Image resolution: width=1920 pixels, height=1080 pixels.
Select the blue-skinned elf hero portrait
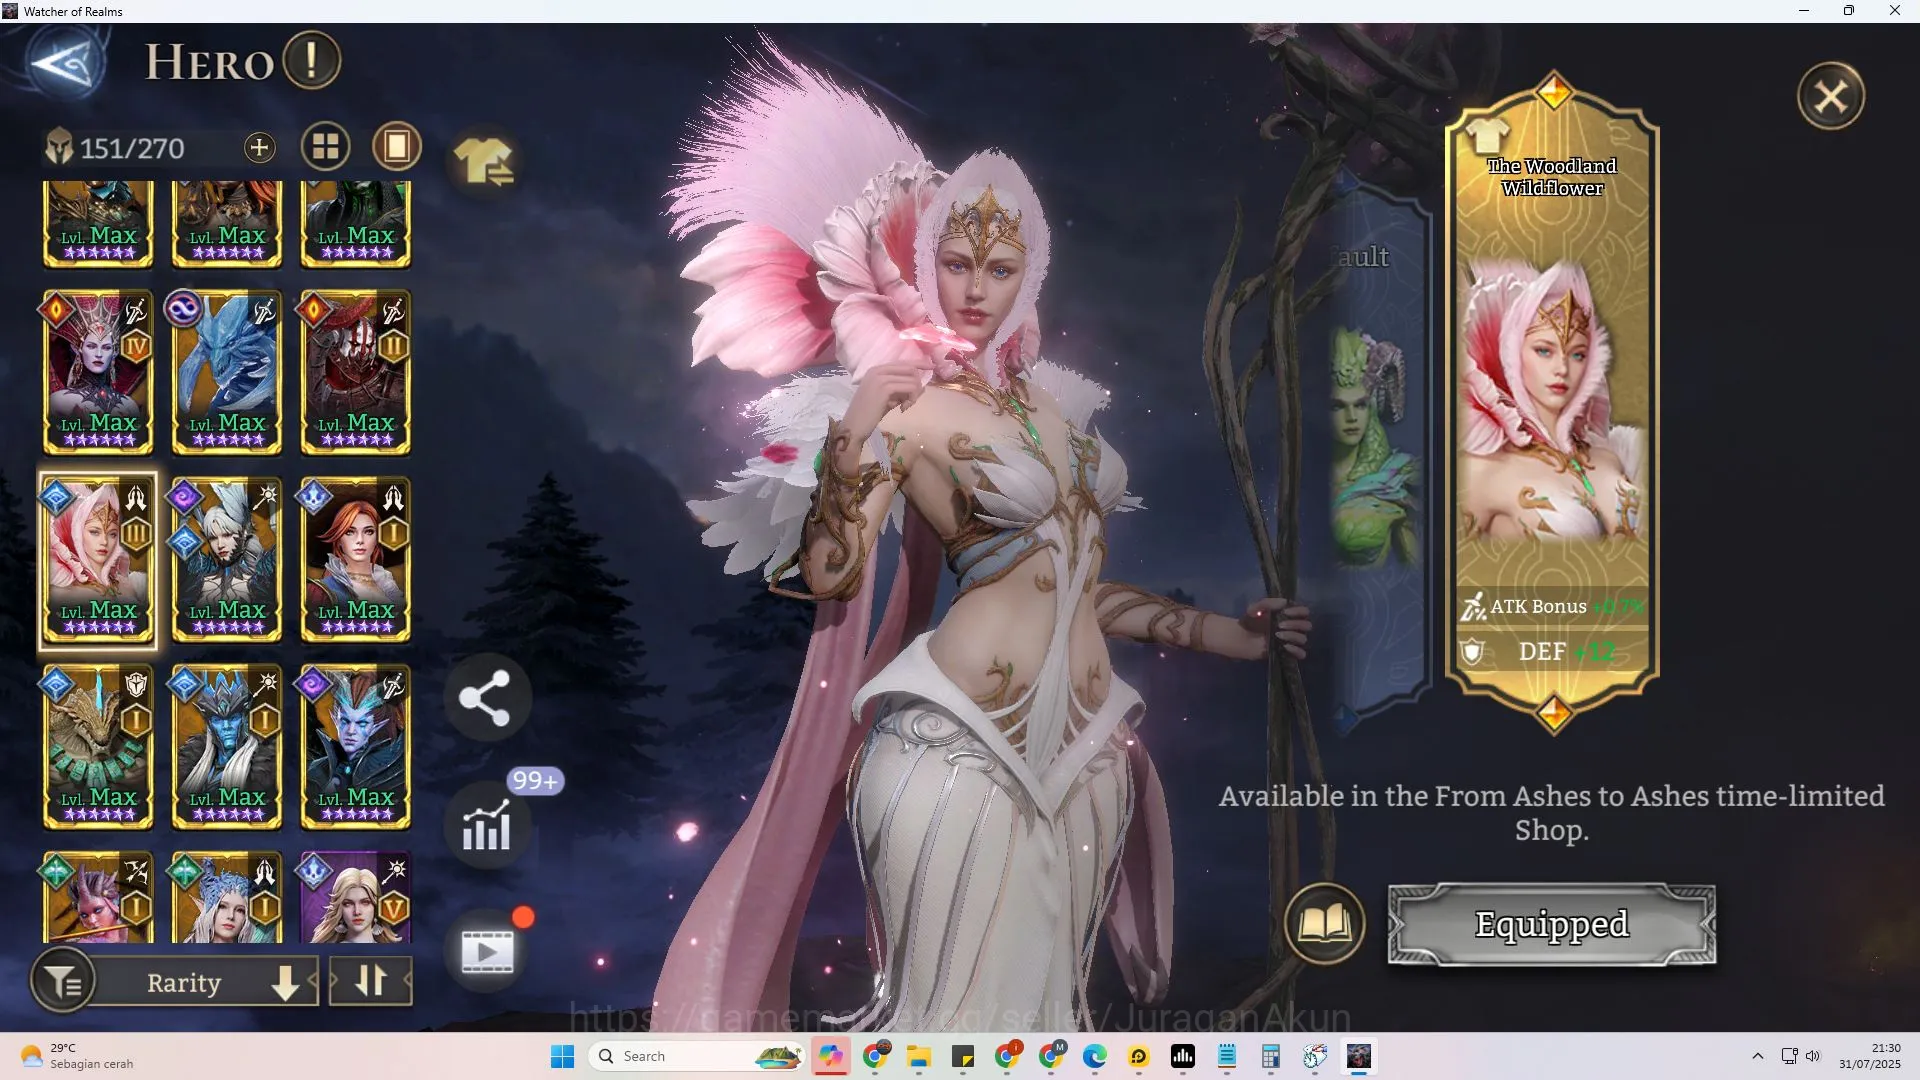[x=356, y=748]
